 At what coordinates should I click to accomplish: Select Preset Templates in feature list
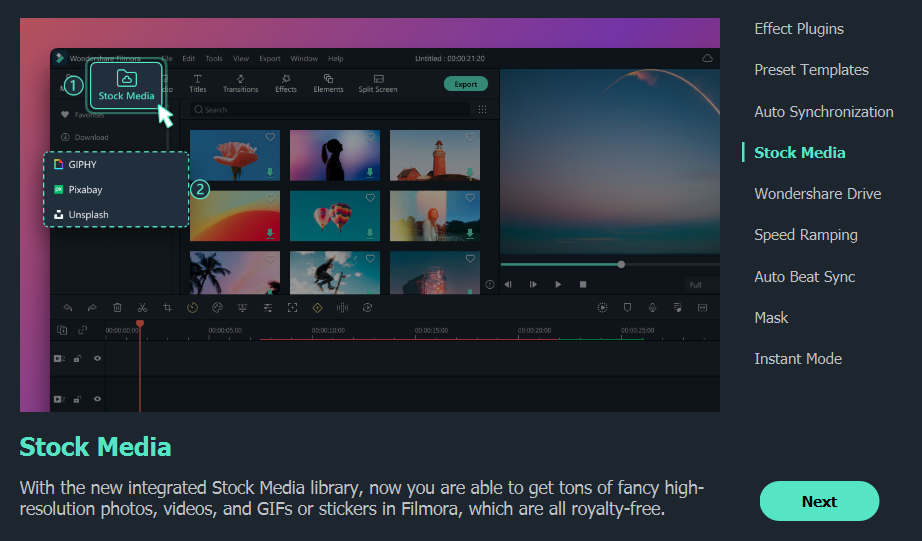811,70
